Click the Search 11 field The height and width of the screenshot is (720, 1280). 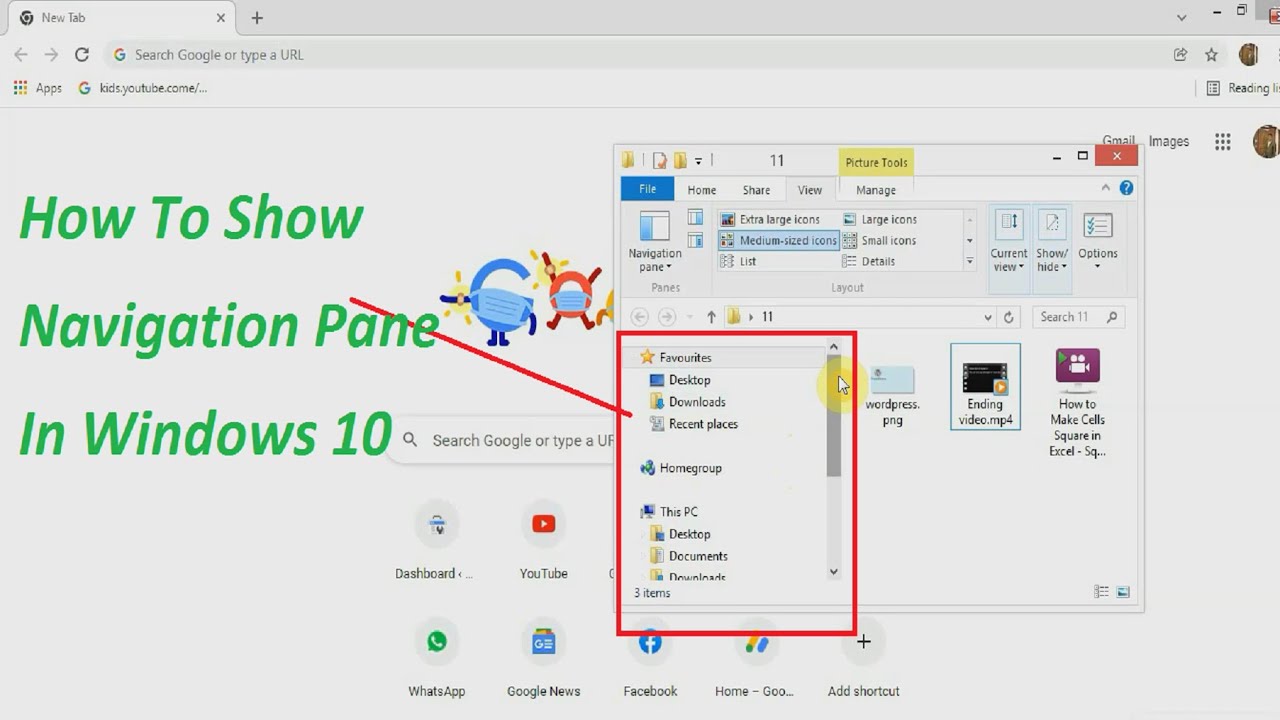pyautogui.click(x=1078, y=317)
